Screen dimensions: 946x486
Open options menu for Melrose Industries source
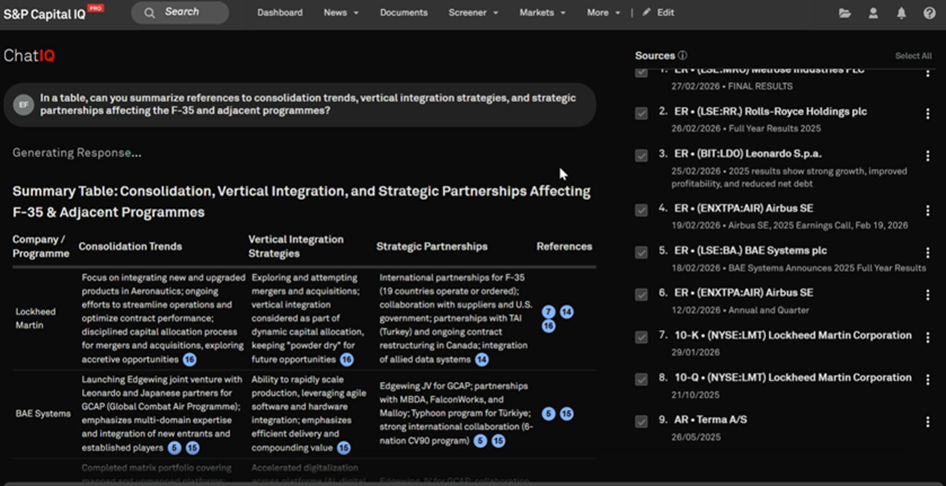[928, 73]
